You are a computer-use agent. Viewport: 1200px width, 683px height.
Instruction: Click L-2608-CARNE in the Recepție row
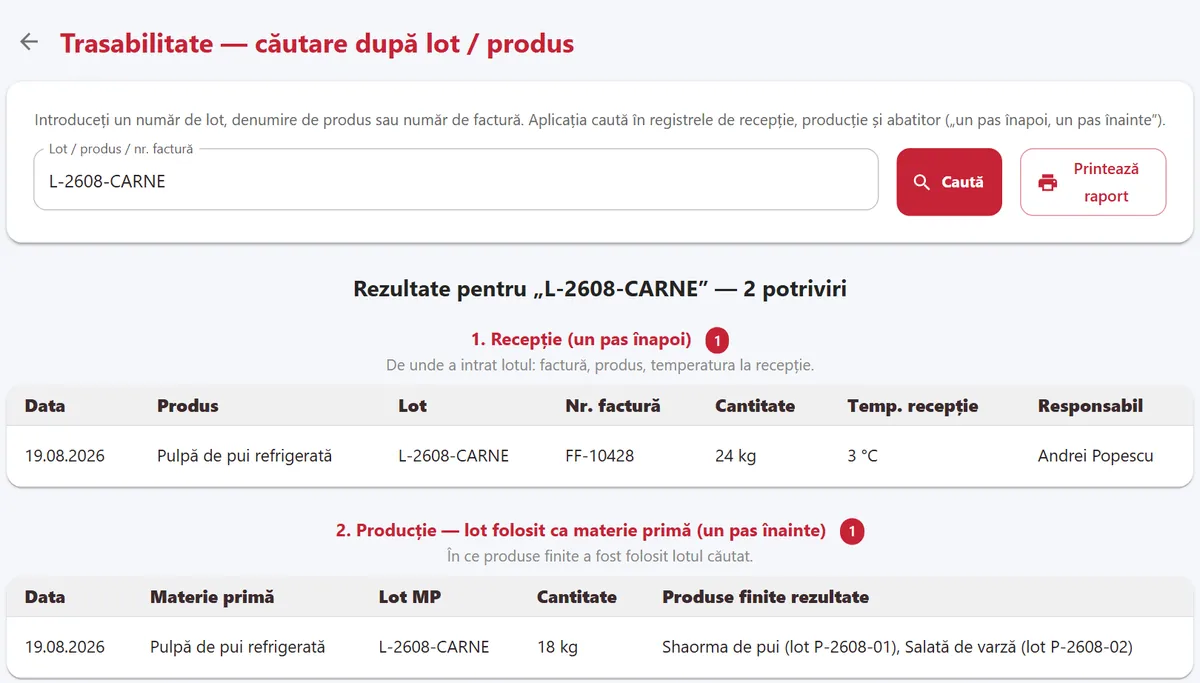[454, 456]
